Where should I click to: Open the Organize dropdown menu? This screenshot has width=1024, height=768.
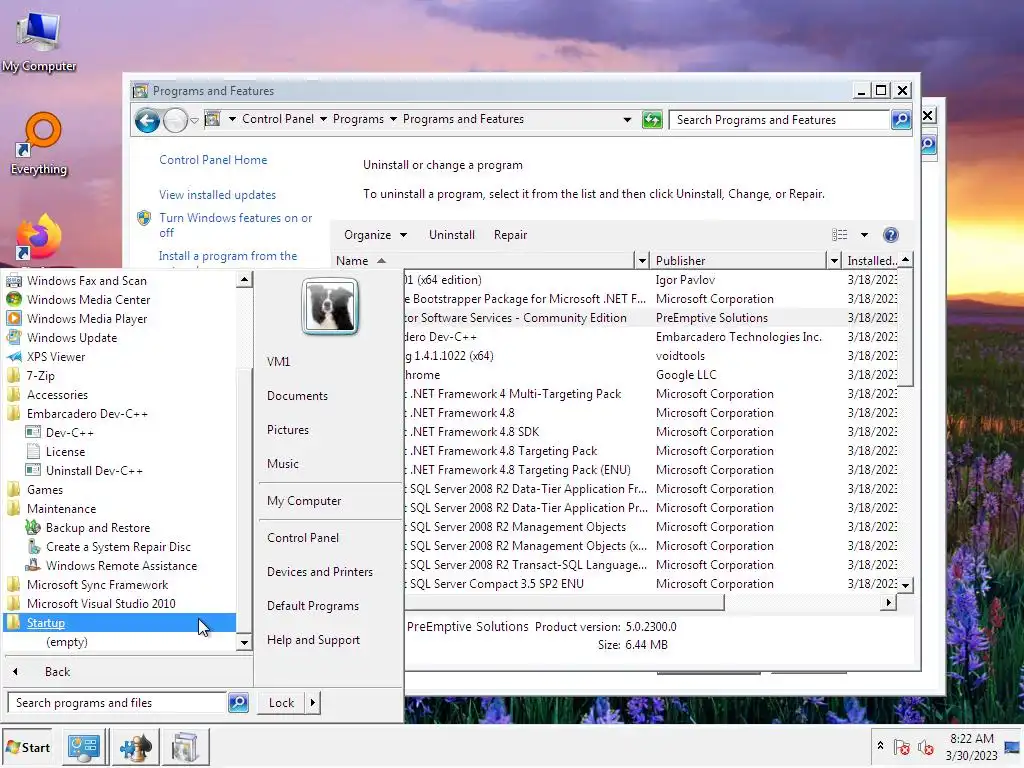point(376,235)
